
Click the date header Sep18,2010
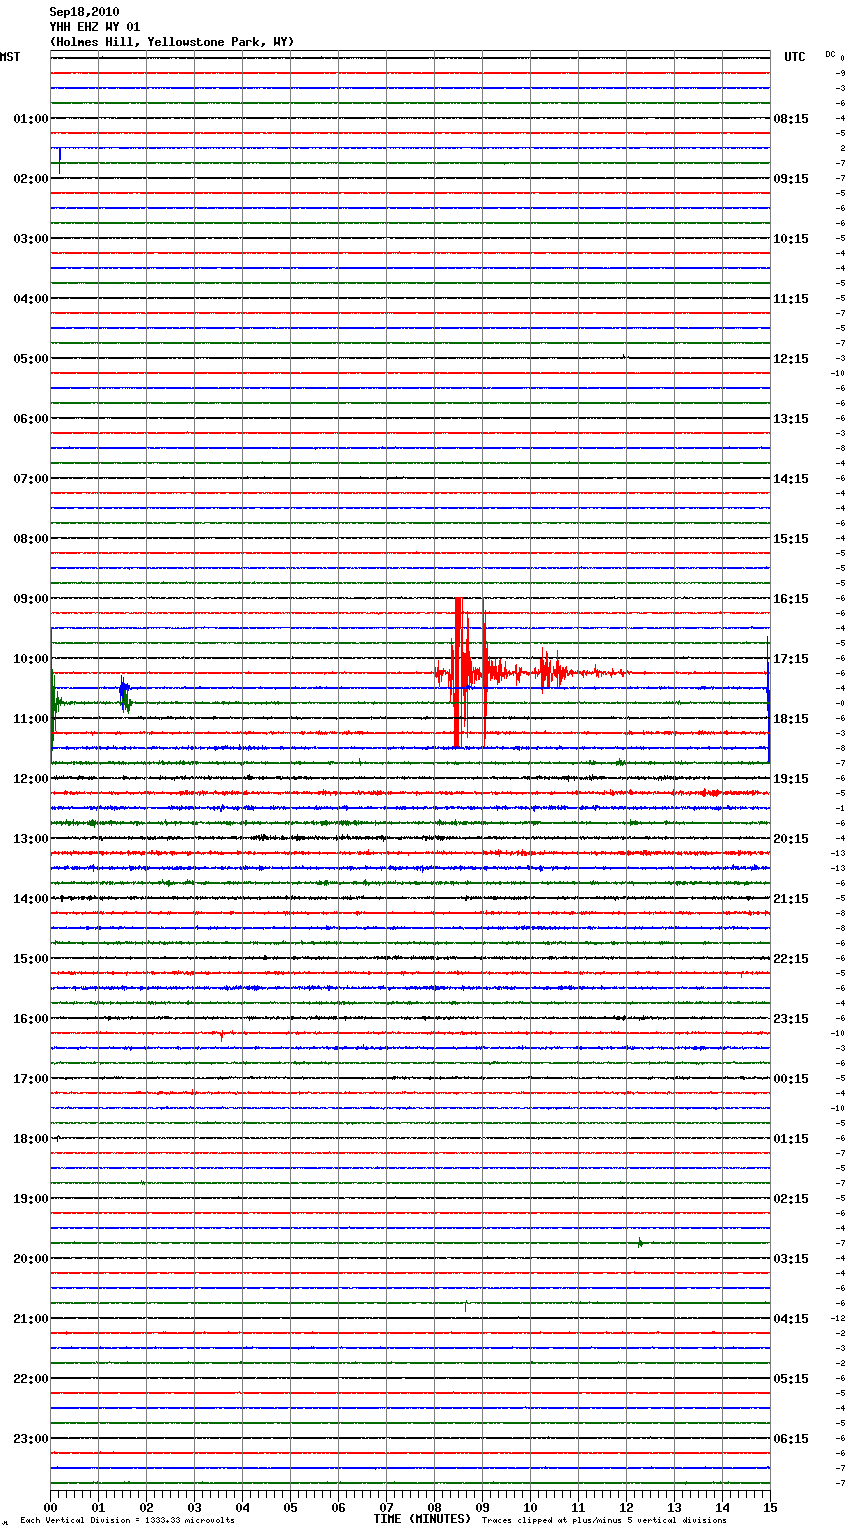(84, 12)
